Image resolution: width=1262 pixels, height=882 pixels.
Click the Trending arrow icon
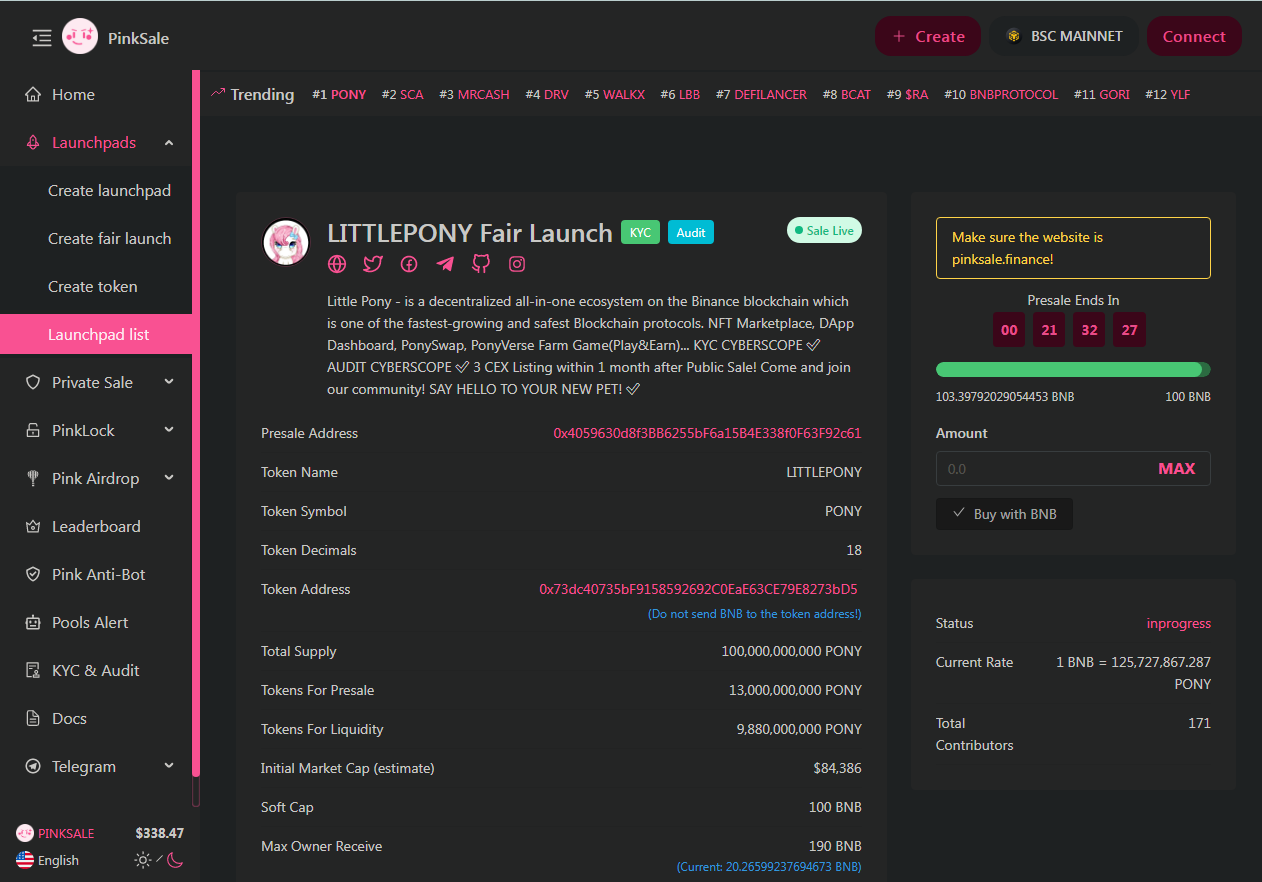pyautogui.click(x=218, y=93)
